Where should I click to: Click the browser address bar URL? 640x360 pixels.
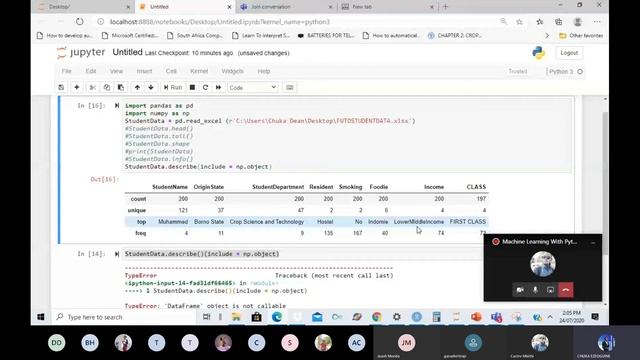220,22
